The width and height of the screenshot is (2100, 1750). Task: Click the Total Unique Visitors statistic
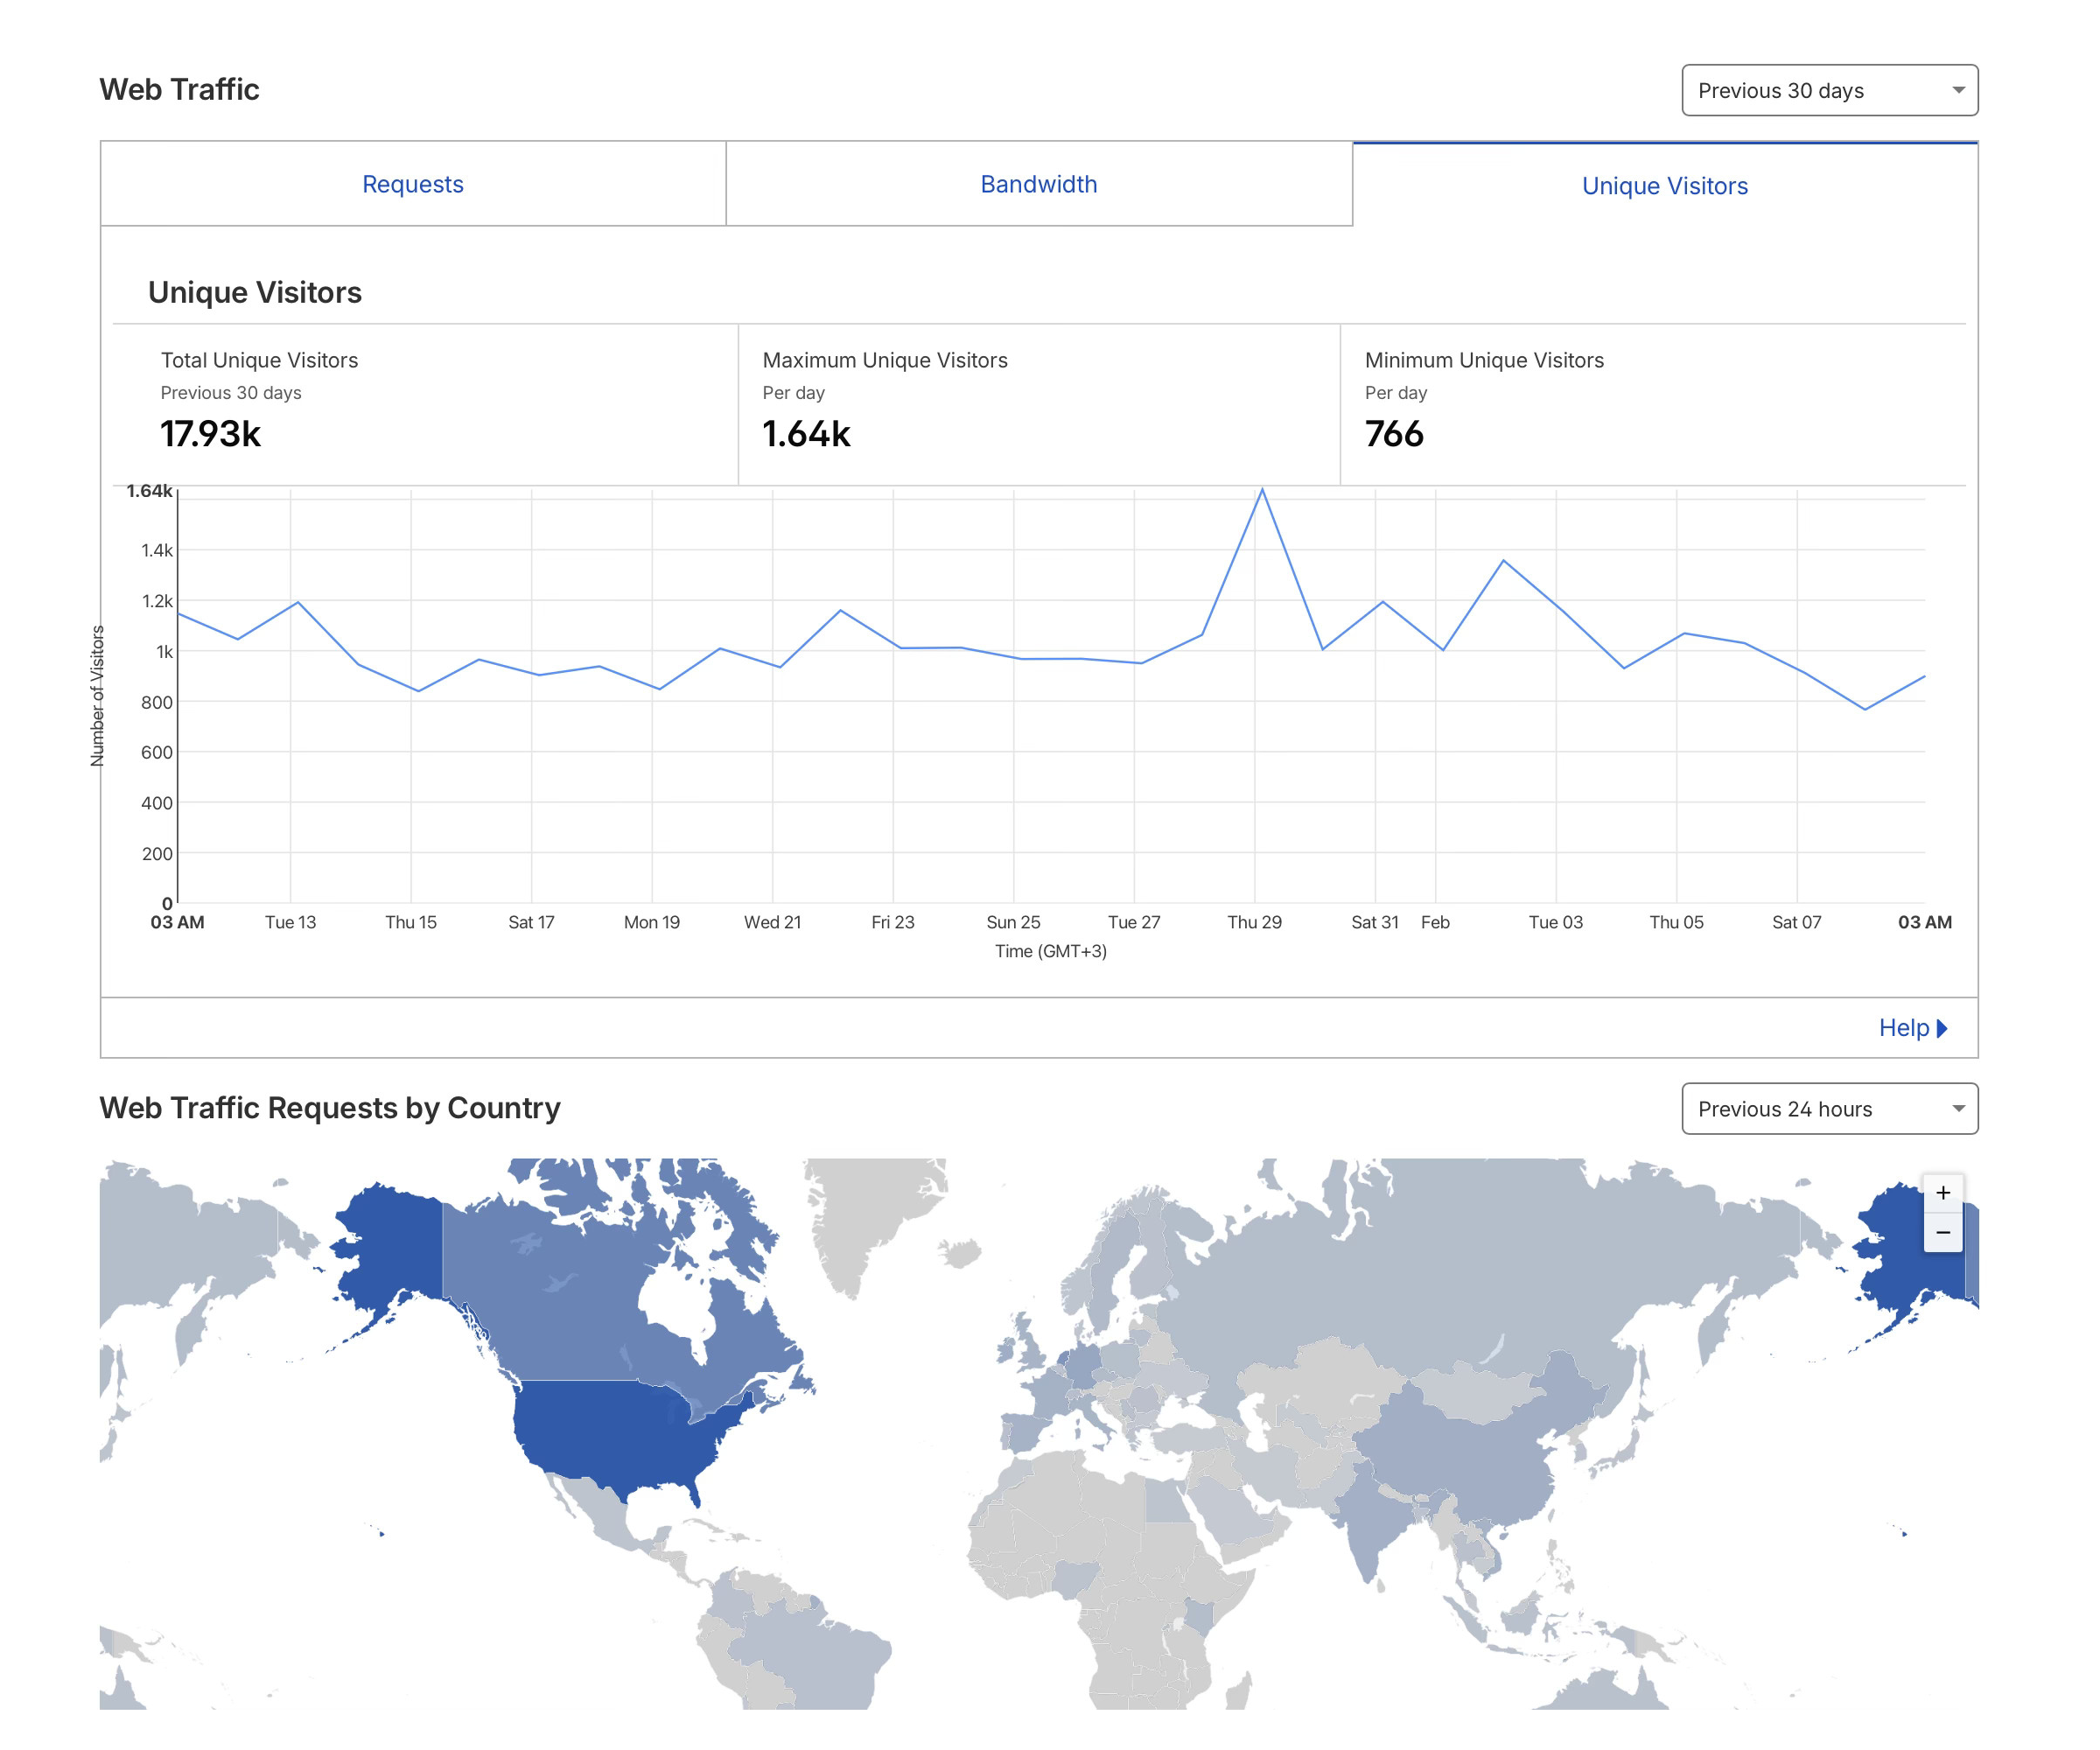point(259,360)
